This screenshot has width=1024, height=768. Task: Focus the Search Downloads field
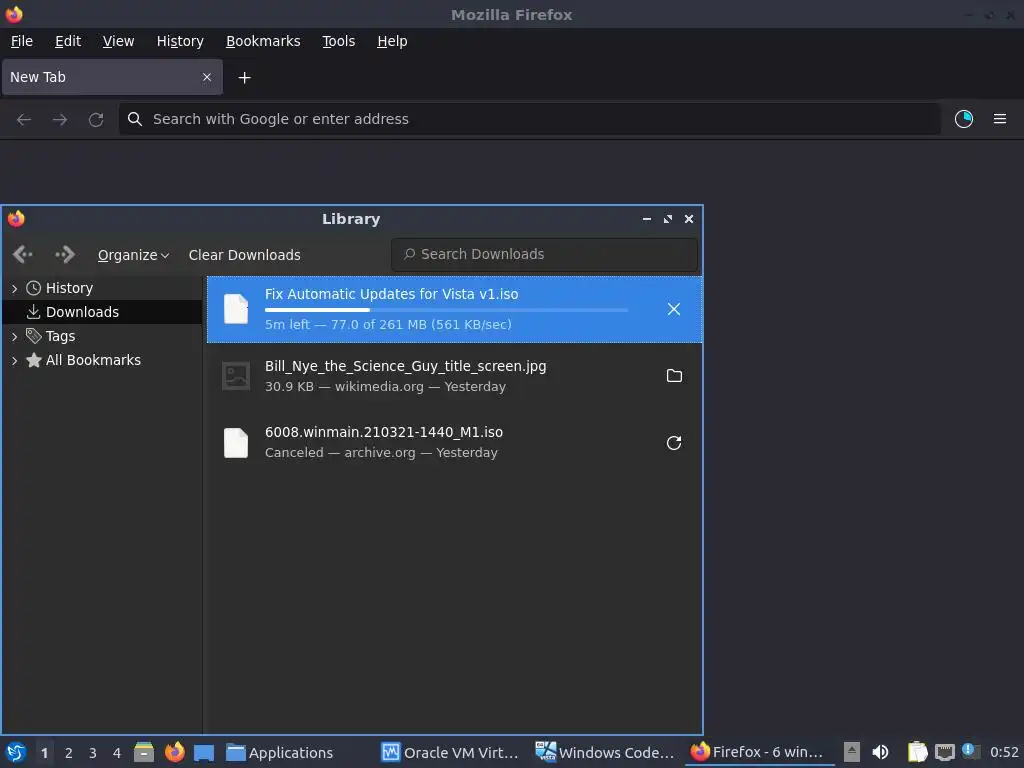click(544, 254)
